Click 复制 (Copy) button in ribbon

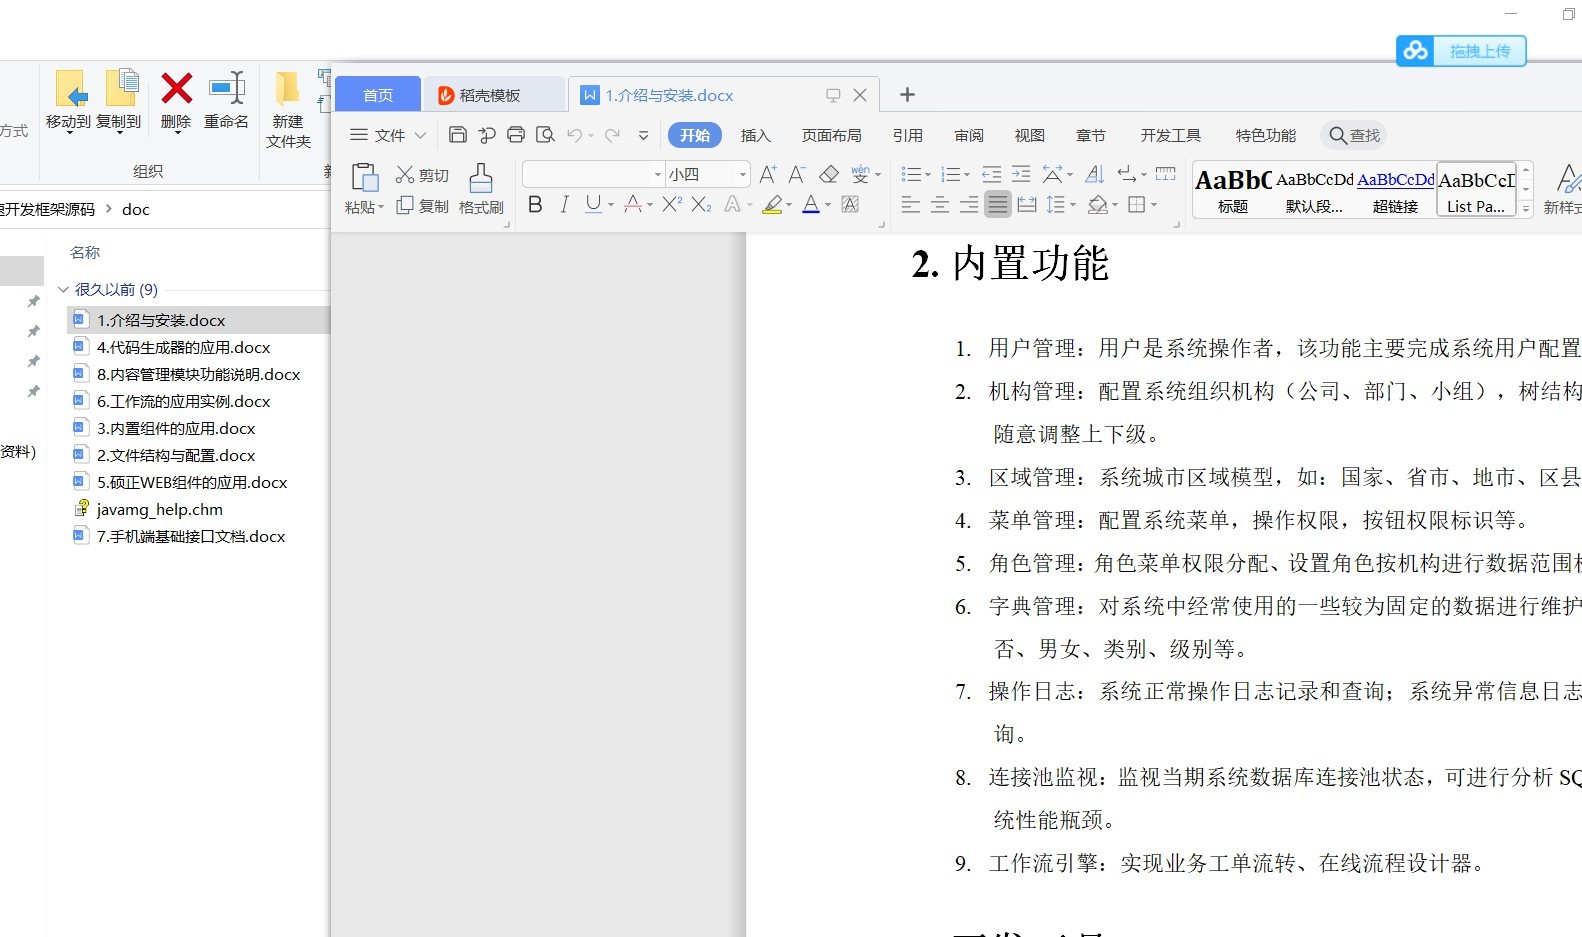point(422,205)
